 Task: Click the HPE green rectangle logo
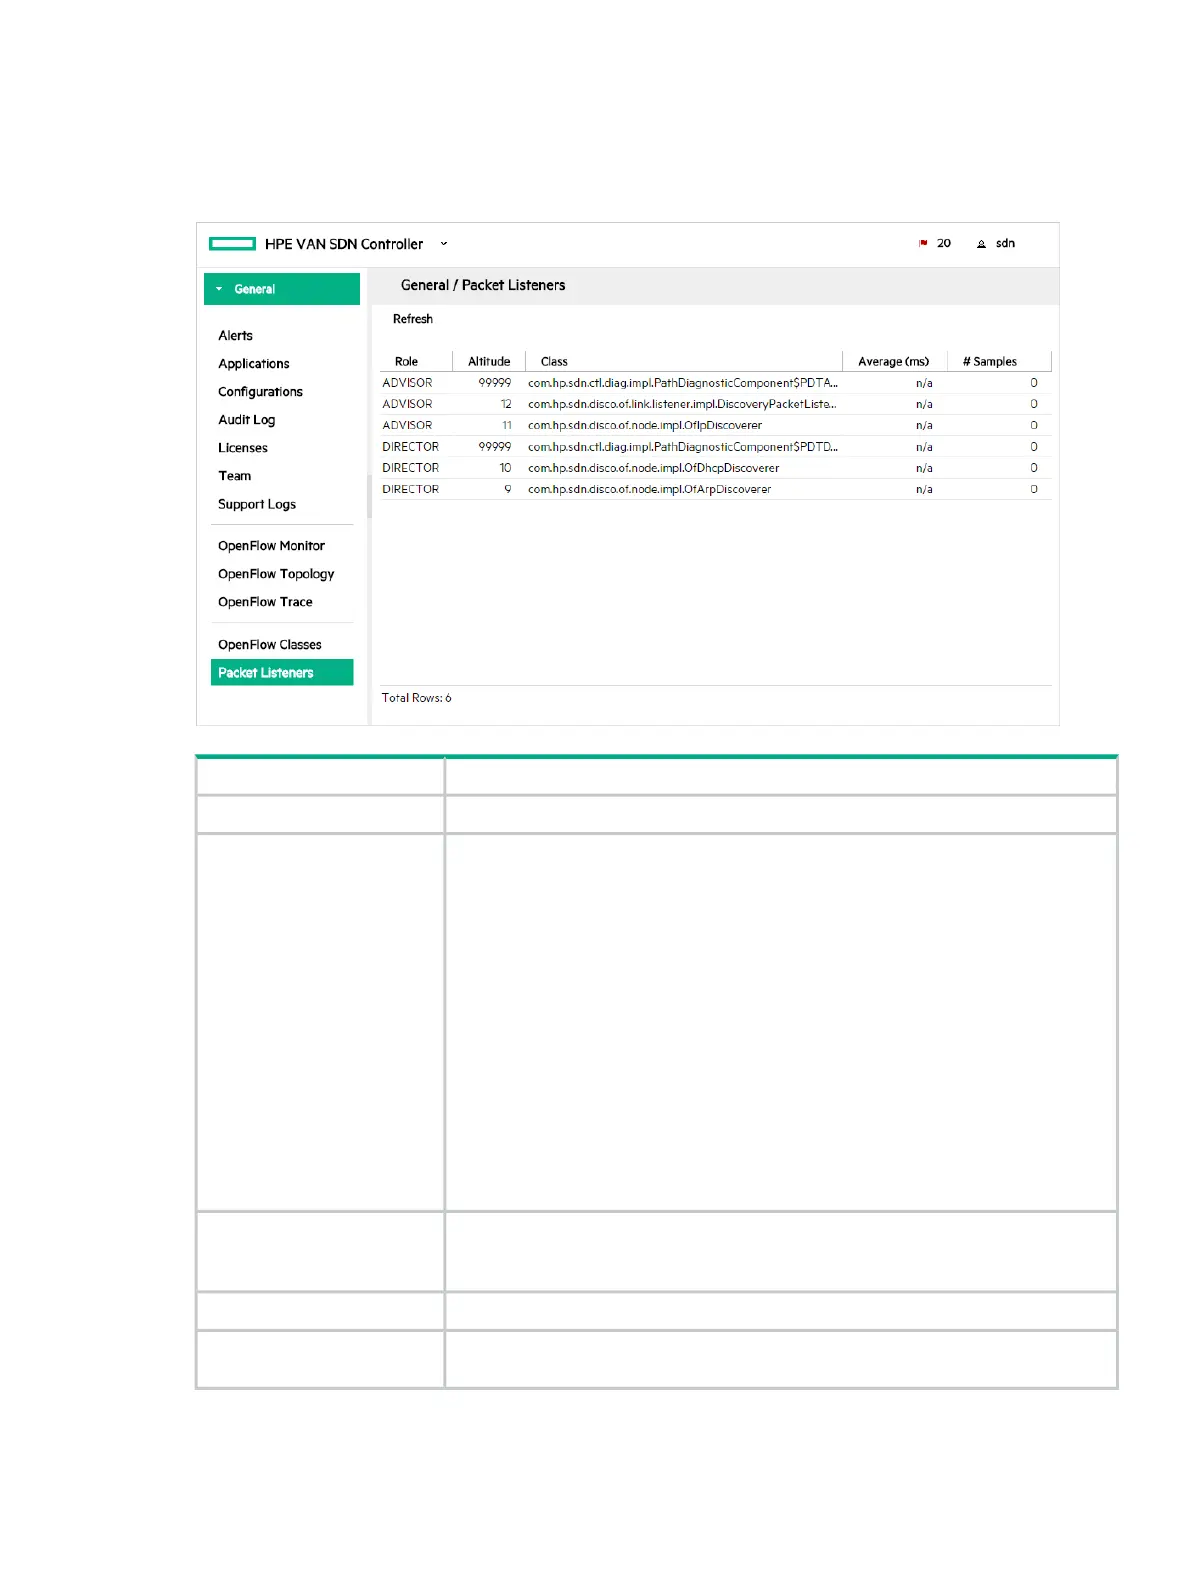coord(232,244)
